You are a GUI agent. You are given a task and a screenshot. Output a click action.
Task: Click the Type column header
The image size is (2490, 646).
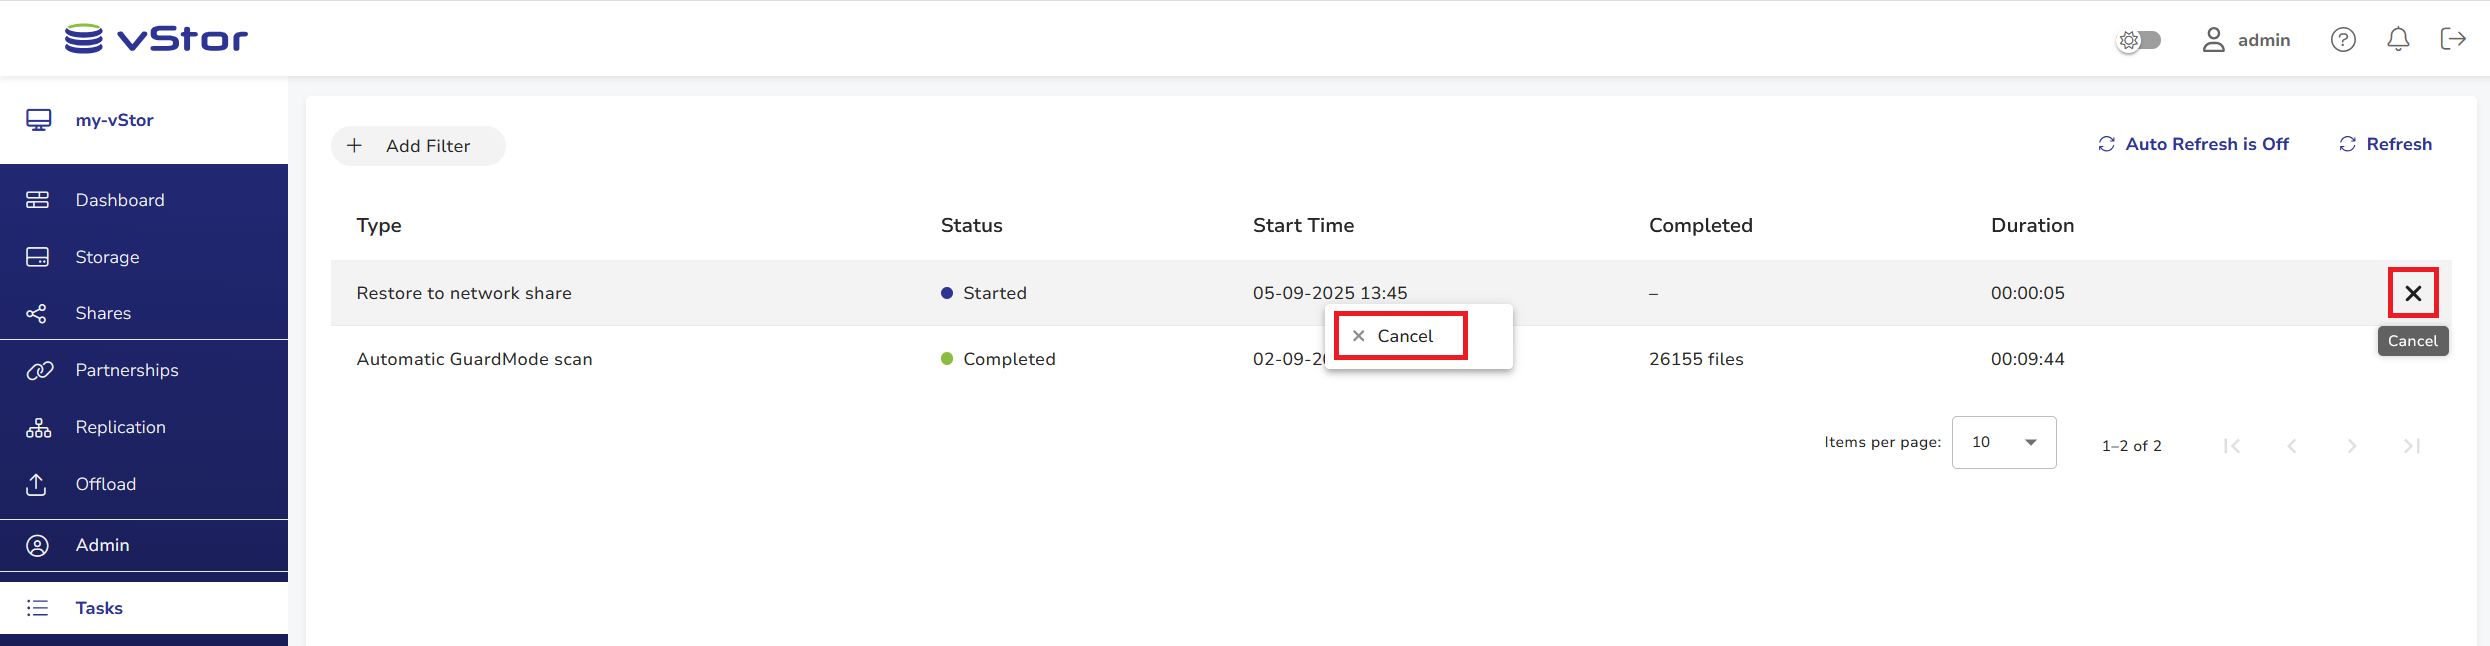point(379,226)
